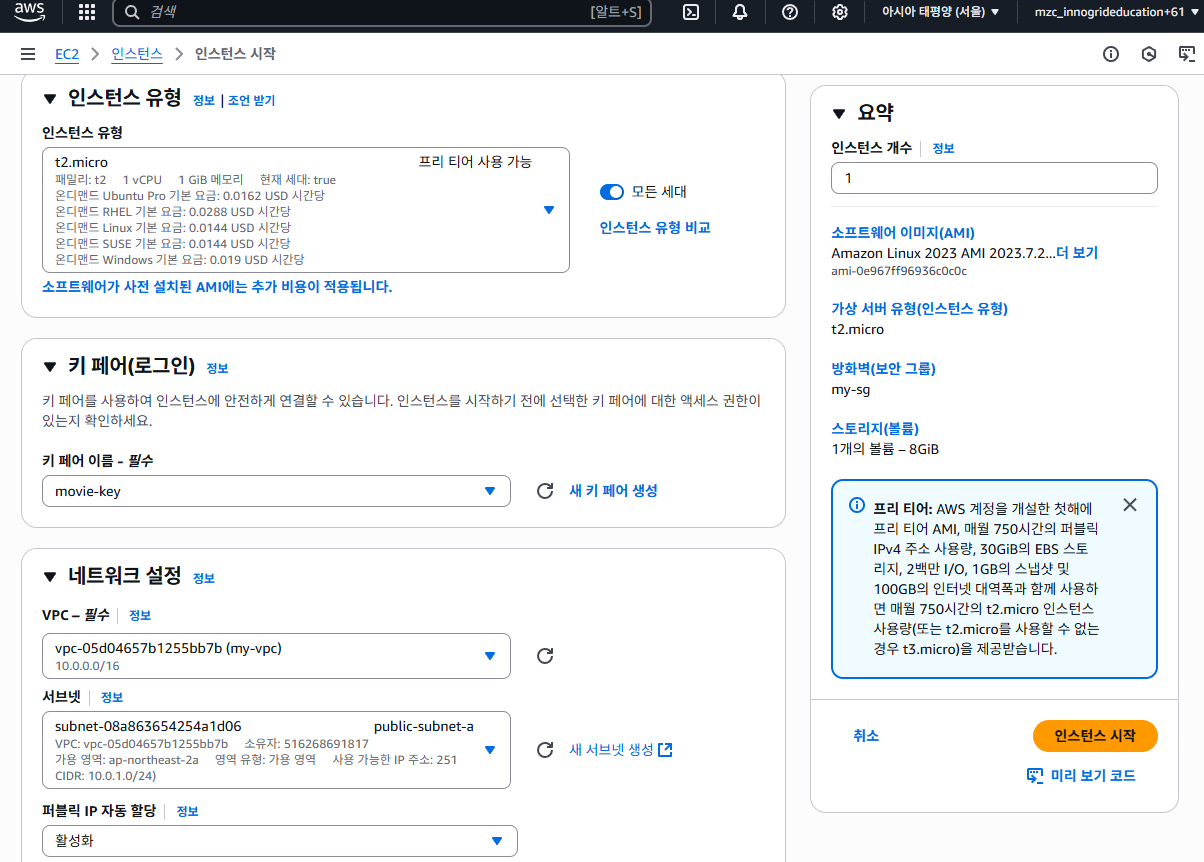Open 인스턴스 유형 비교 link
The height and width of the screenshot is (862, 1204).
655,228
